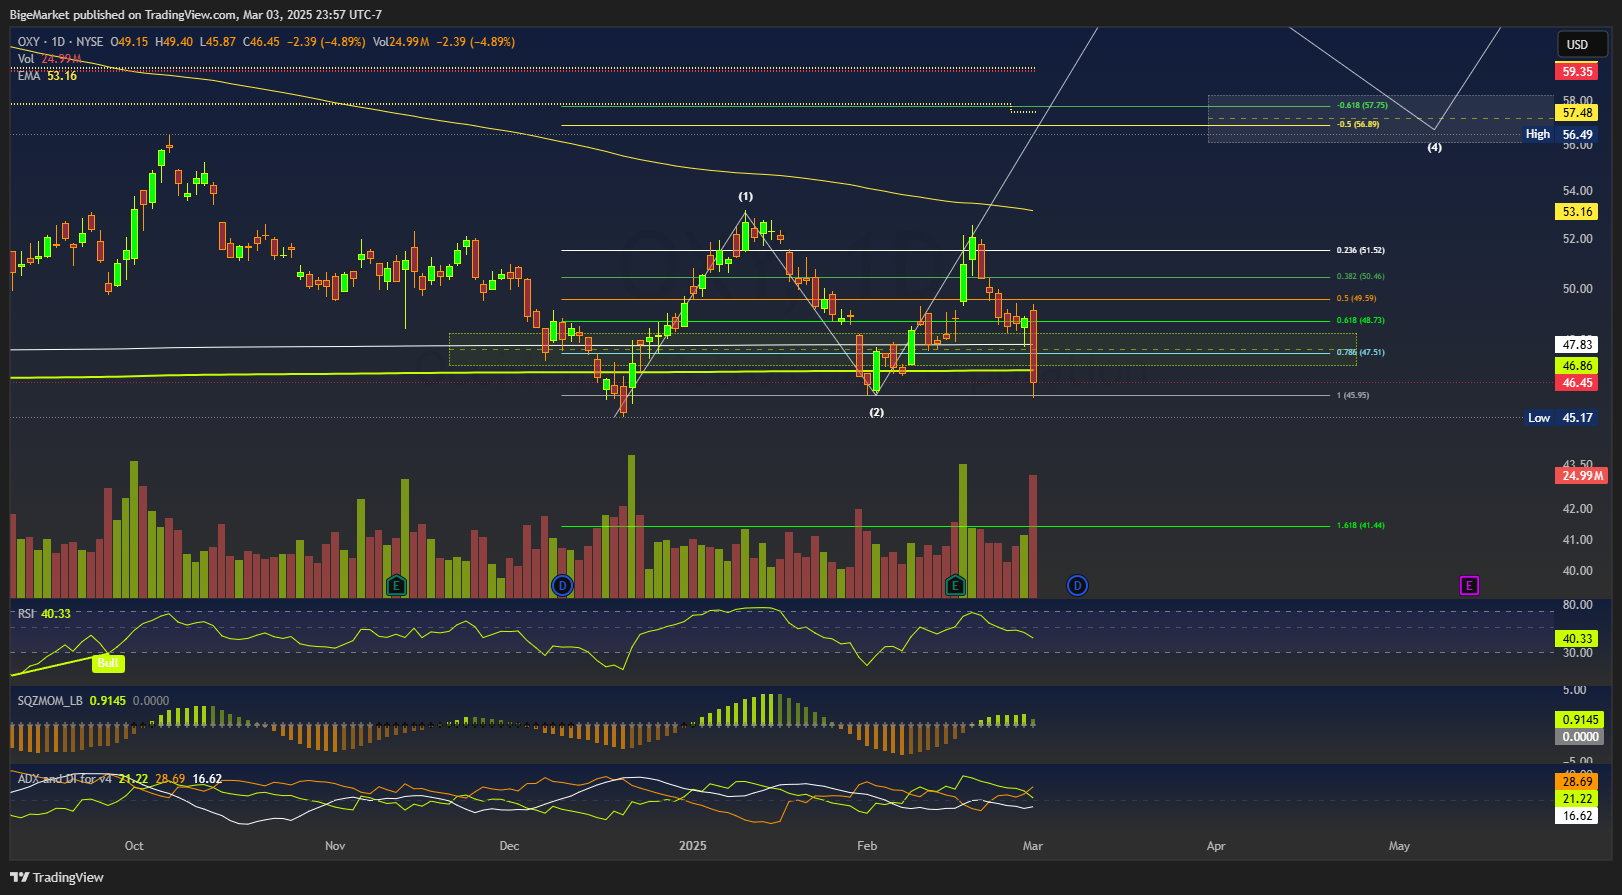Click the Dec date axis label

click(x=509, y=846)
